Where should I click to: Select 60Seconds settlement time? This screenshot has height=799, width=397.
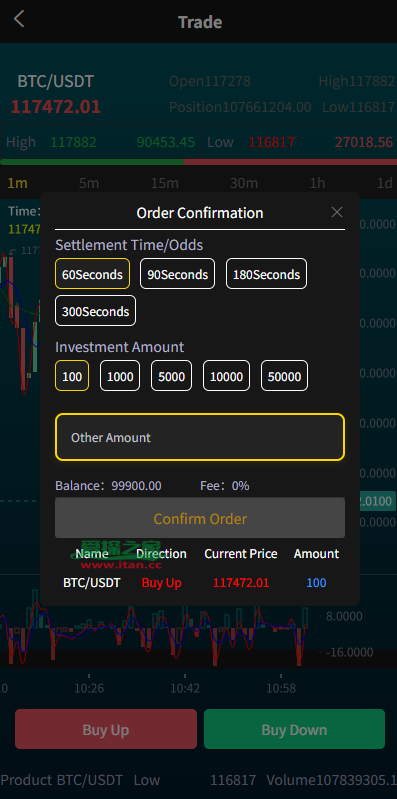point(92,274)
